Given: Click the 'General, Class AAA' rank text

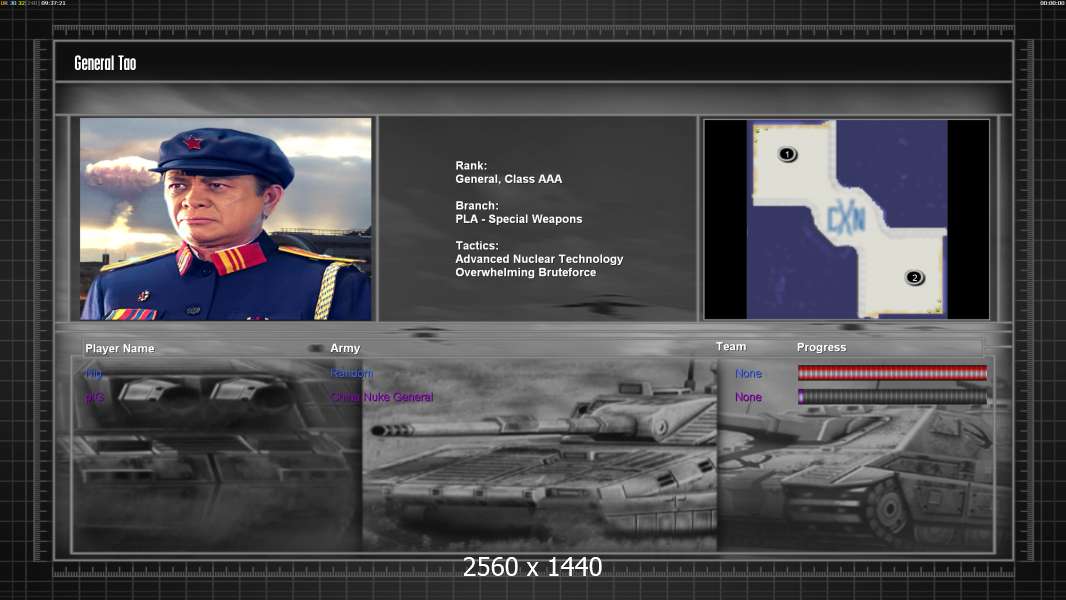Looking at the screenshot, I should click(509, 179).
